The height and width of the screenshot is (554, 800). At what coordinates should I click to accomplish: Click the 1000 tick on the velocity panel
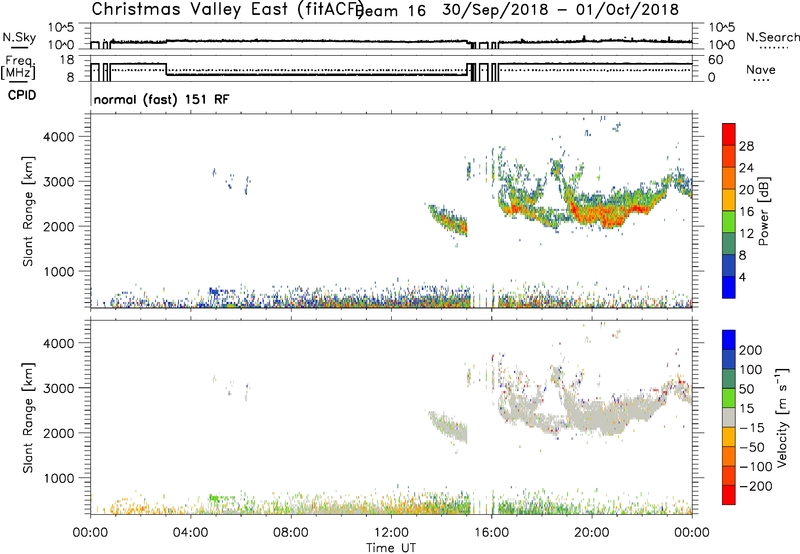tap(58, 478)
